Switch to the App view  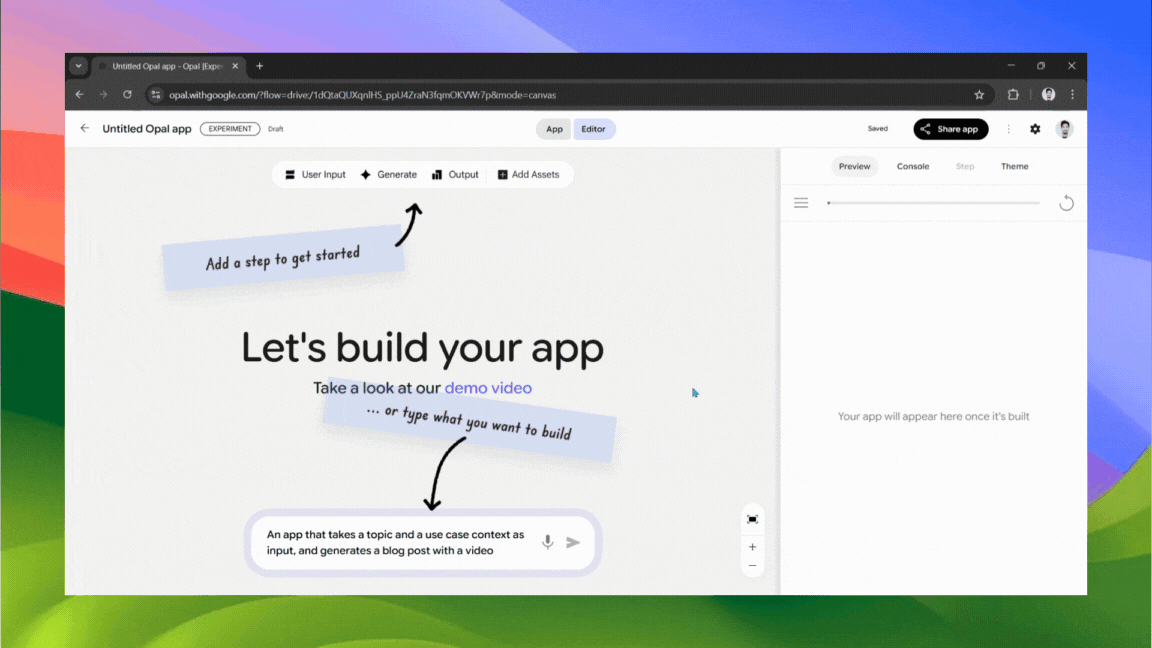[553, 129]
